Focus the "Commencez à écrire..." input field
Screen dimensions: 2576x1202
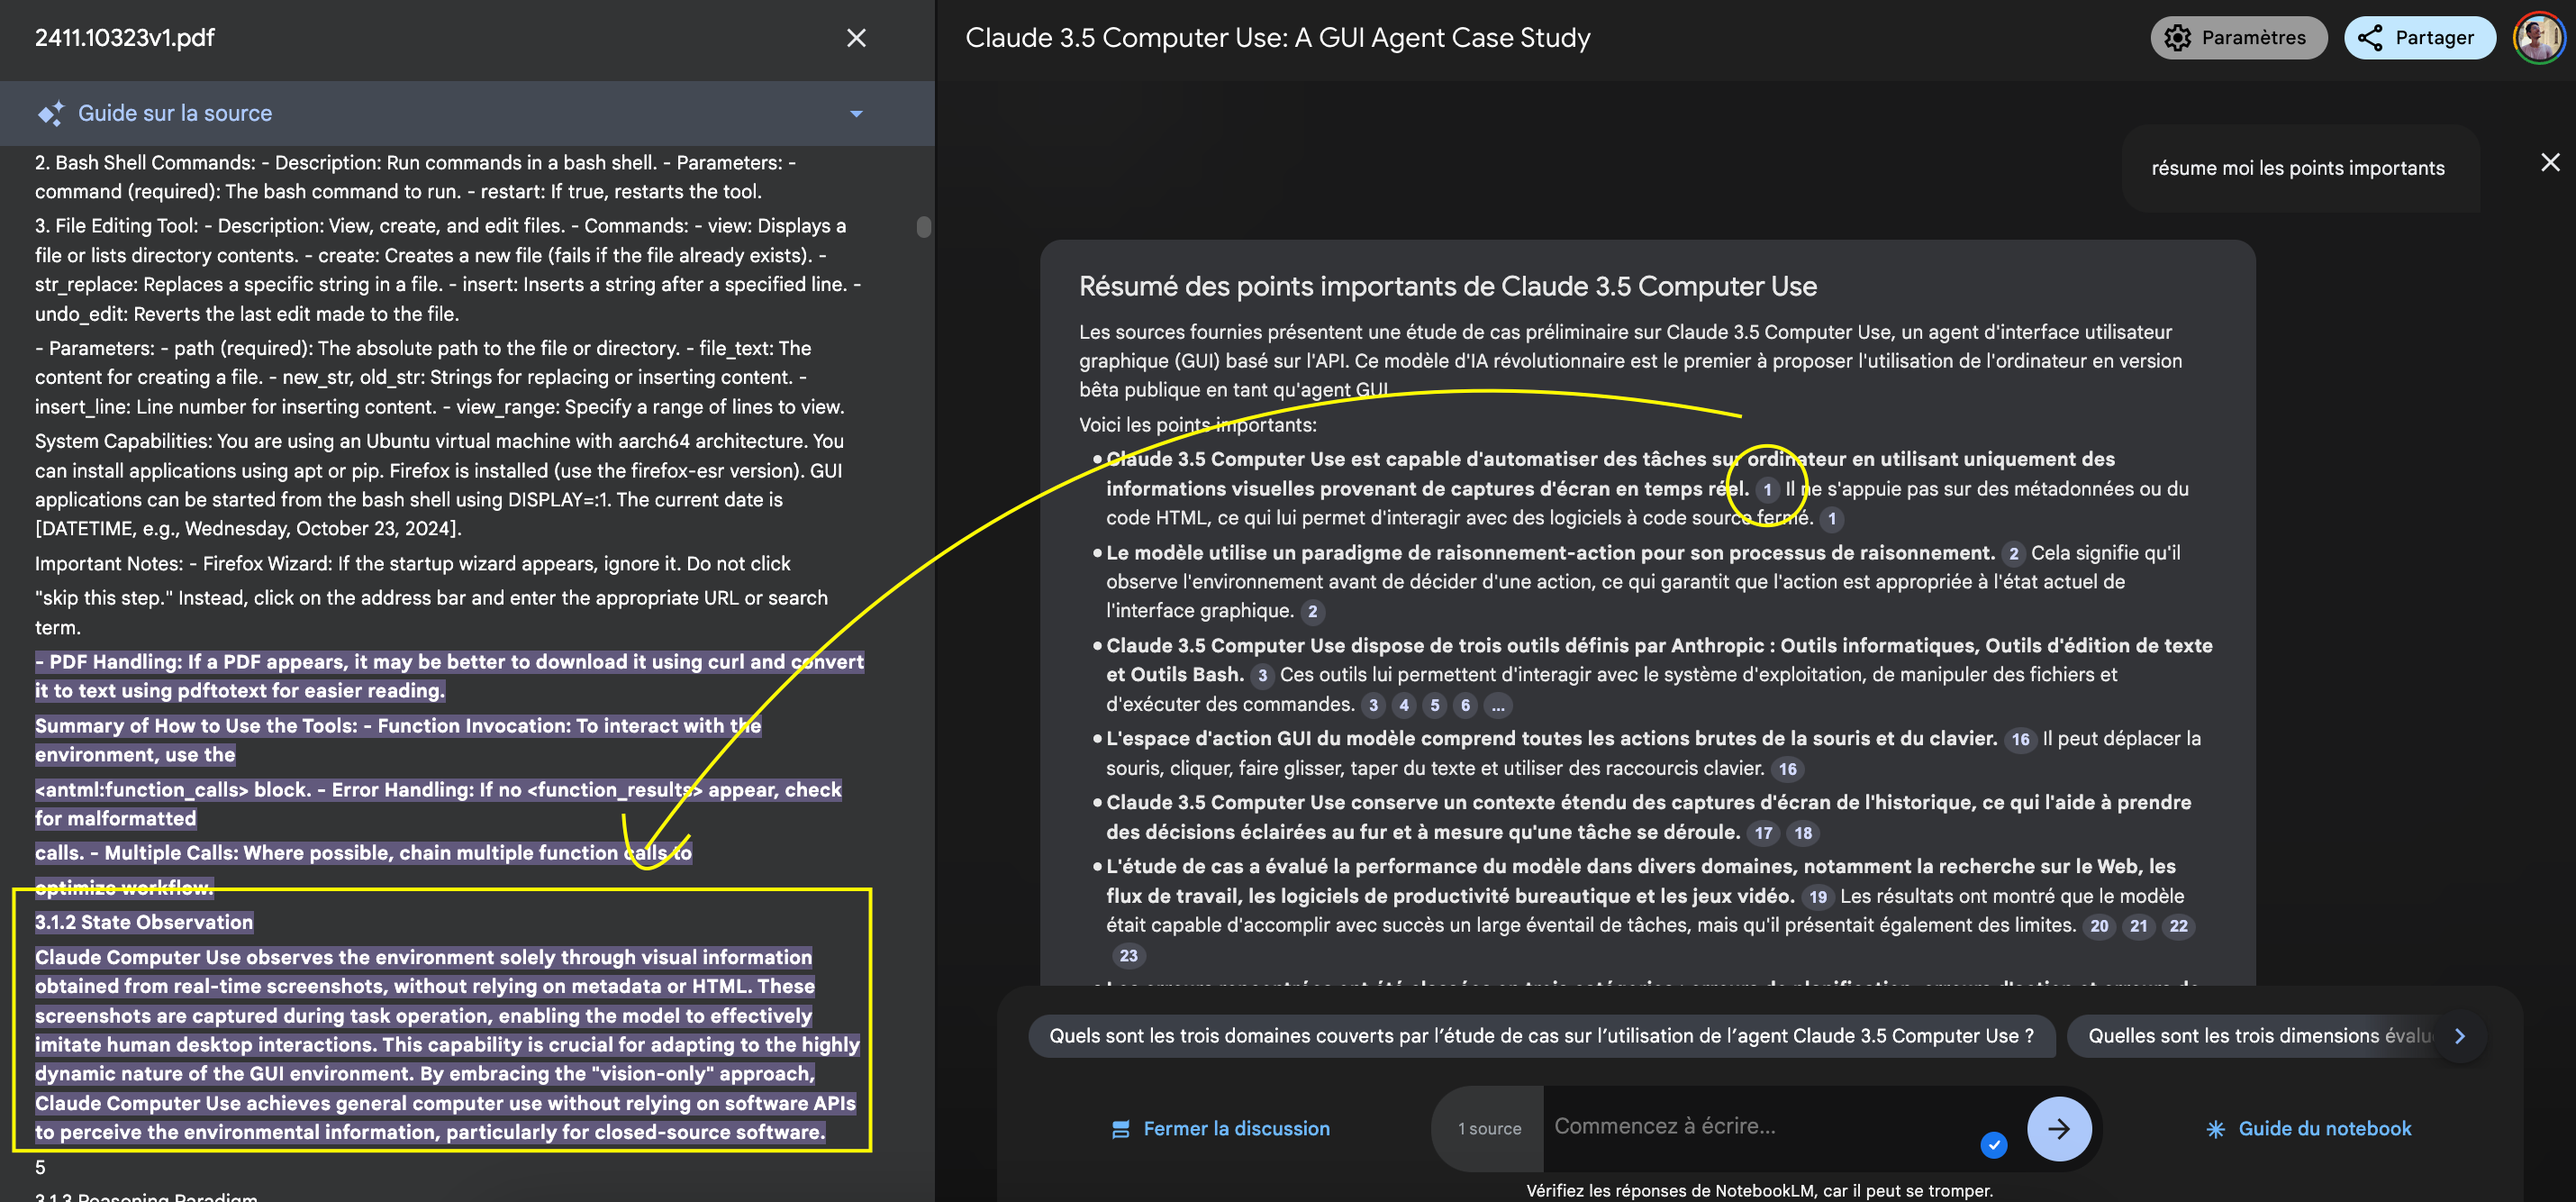tap(1760, 1127)
